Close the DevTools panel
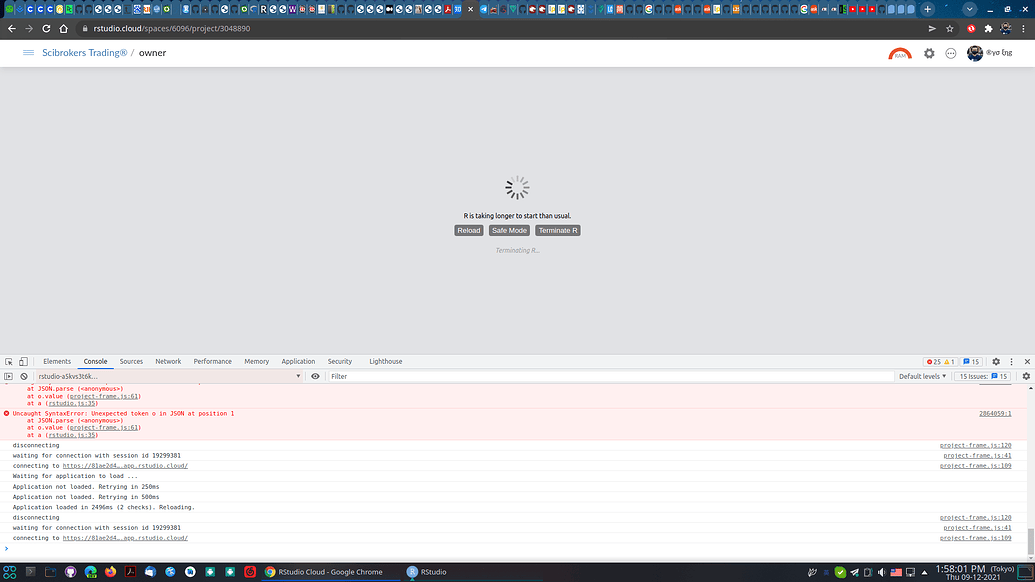The width and height of the screenshot is (1035, 582). (x=1027, y=362)
